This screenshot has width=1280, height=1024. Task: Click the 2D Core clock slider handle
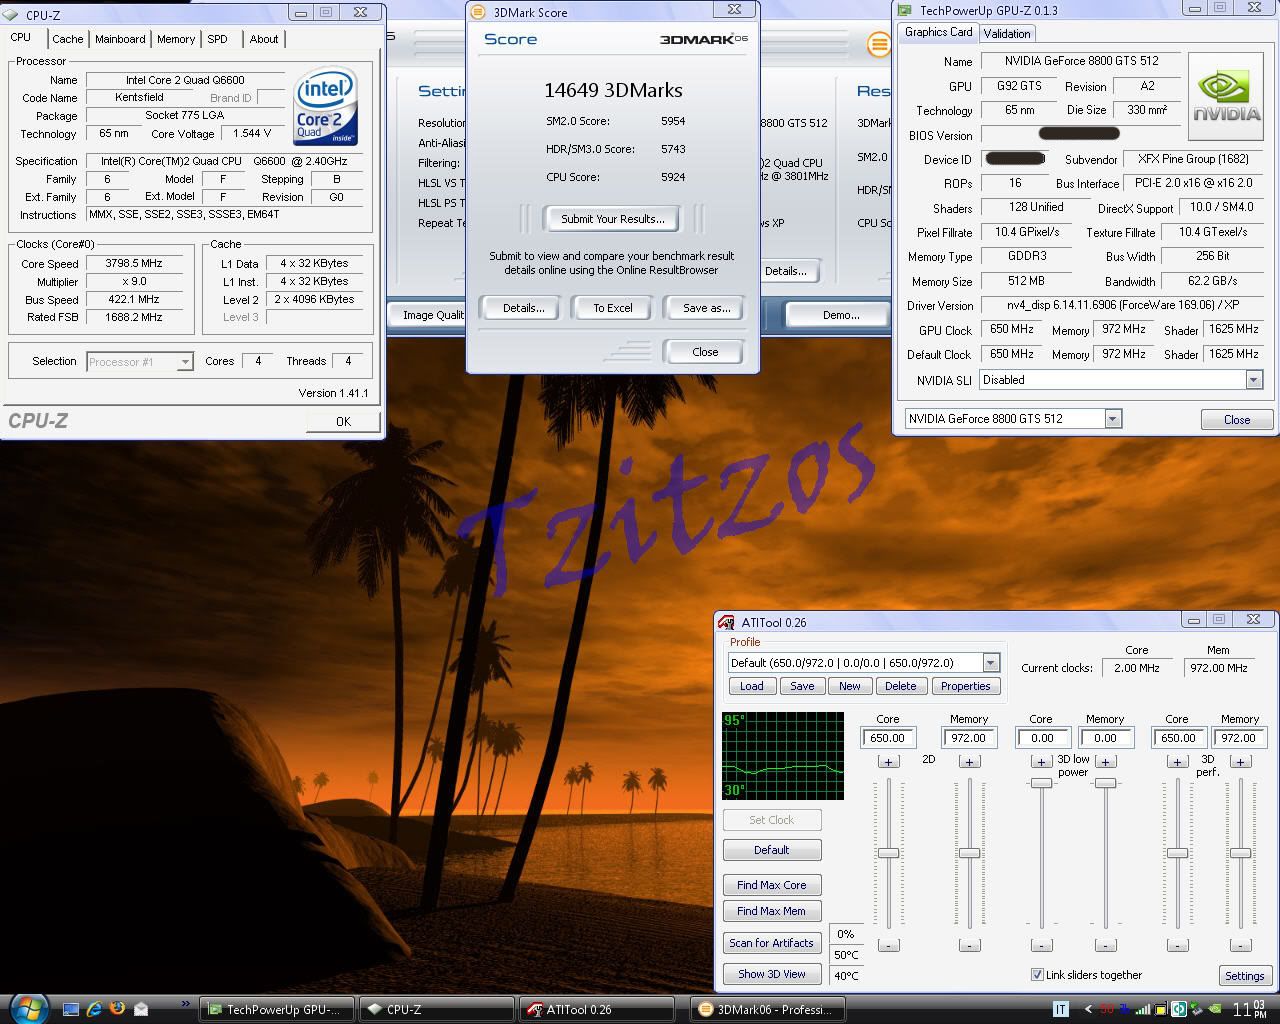[888, 853]
